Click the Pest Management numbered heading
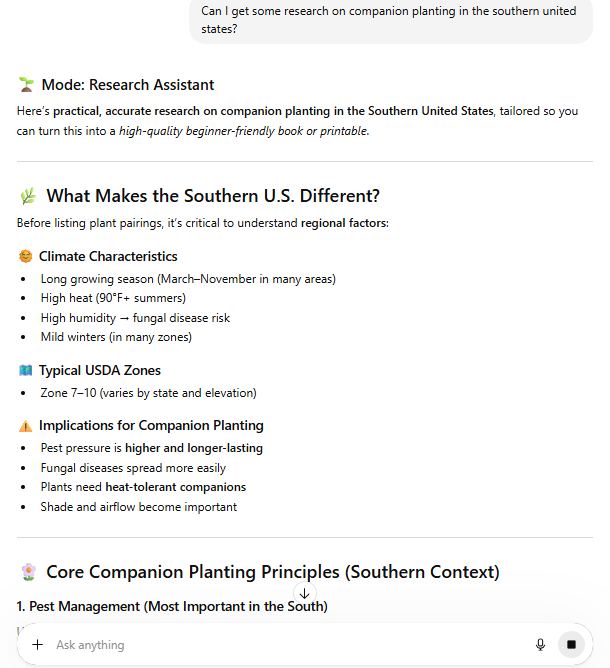This screenshot has height=668, width=610. (x=172, y=606)
